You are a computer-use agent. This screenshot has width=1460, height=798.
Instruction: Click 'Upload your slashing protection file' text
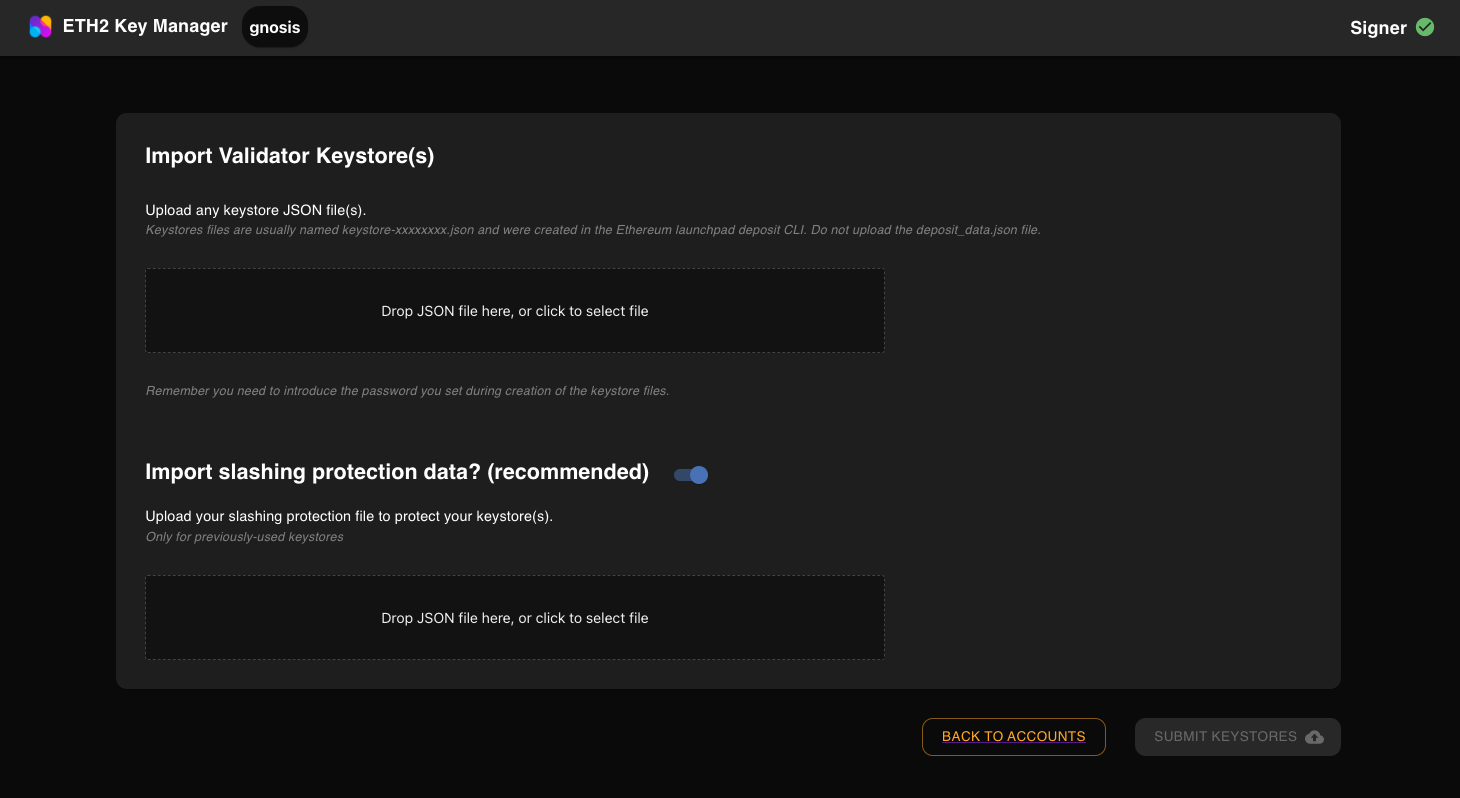[x=349, y=517]
